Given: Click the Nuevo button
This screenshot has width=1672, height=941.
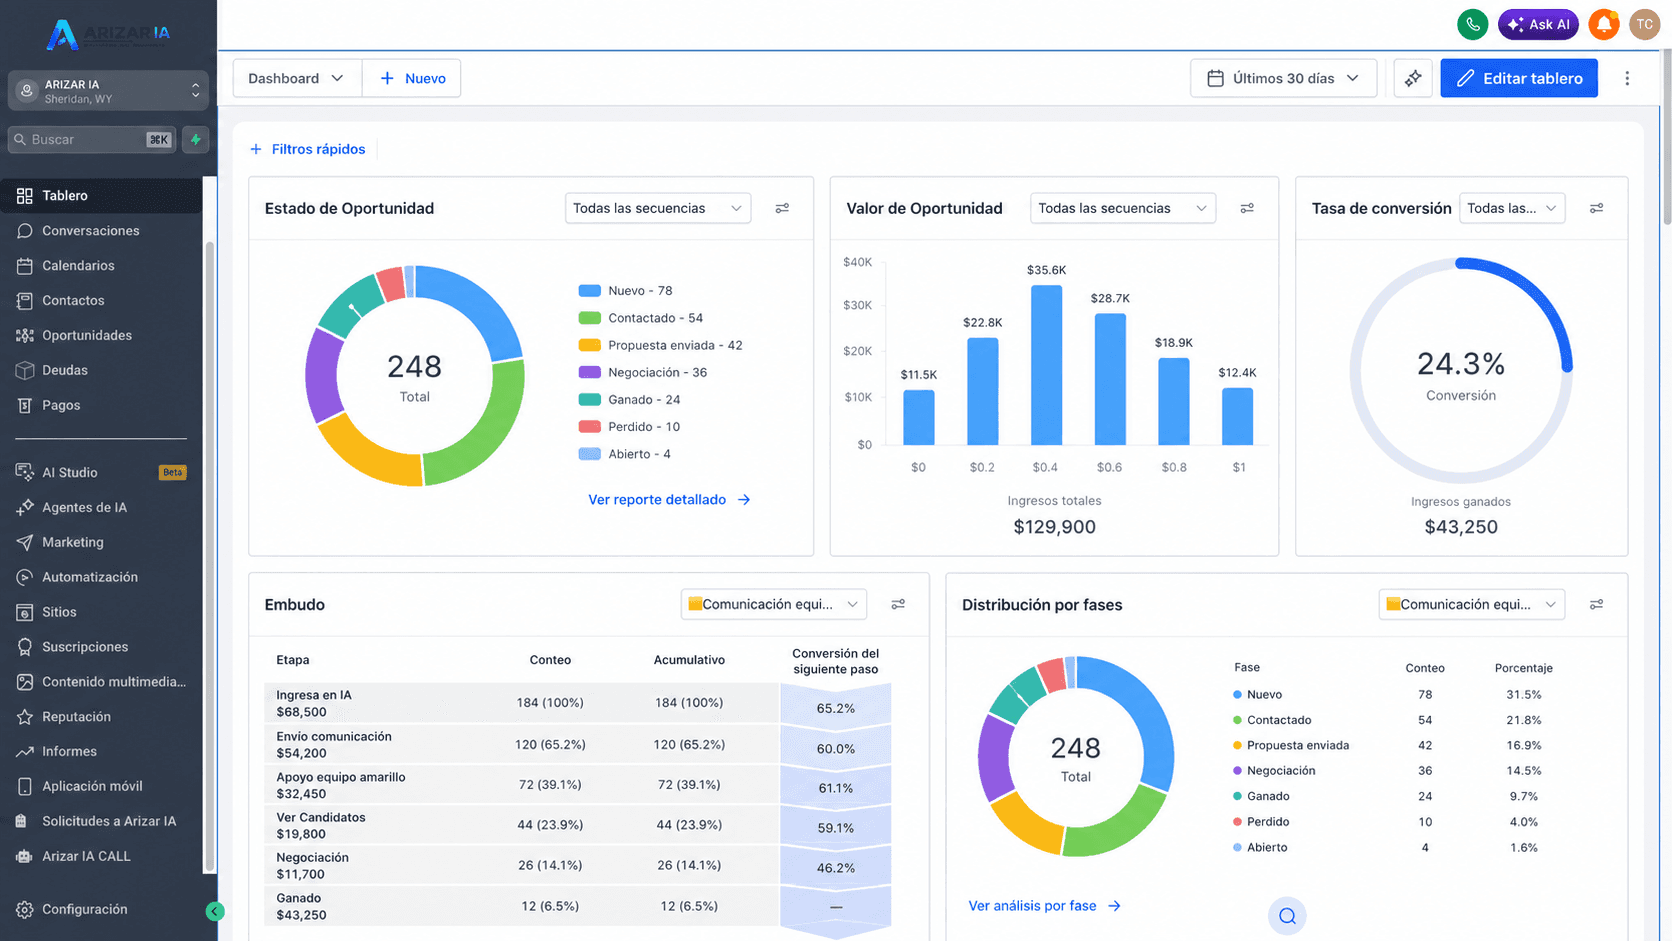Looking at the screenshot, I should pyautogui.click(x=412, y=78).
